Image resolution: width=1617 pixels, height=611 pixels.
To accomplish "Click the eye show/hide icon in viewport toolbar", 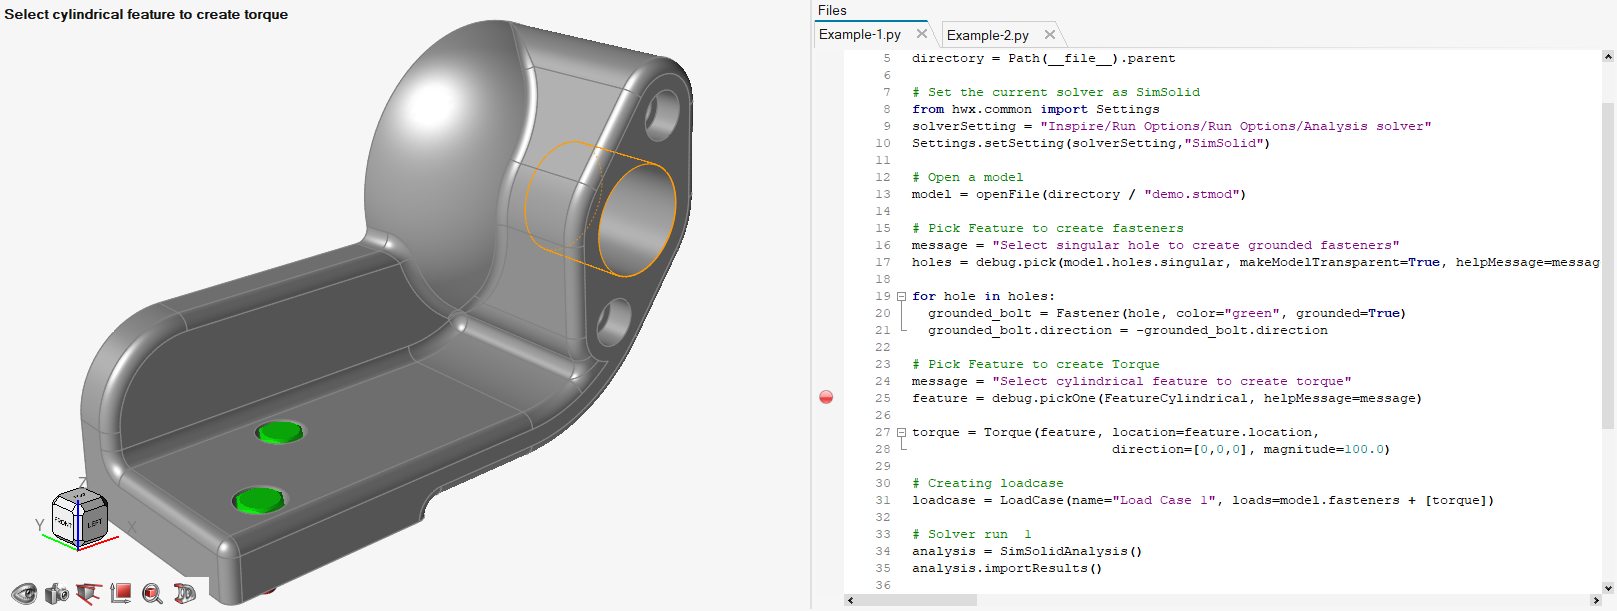I will [x=24, y=594].
